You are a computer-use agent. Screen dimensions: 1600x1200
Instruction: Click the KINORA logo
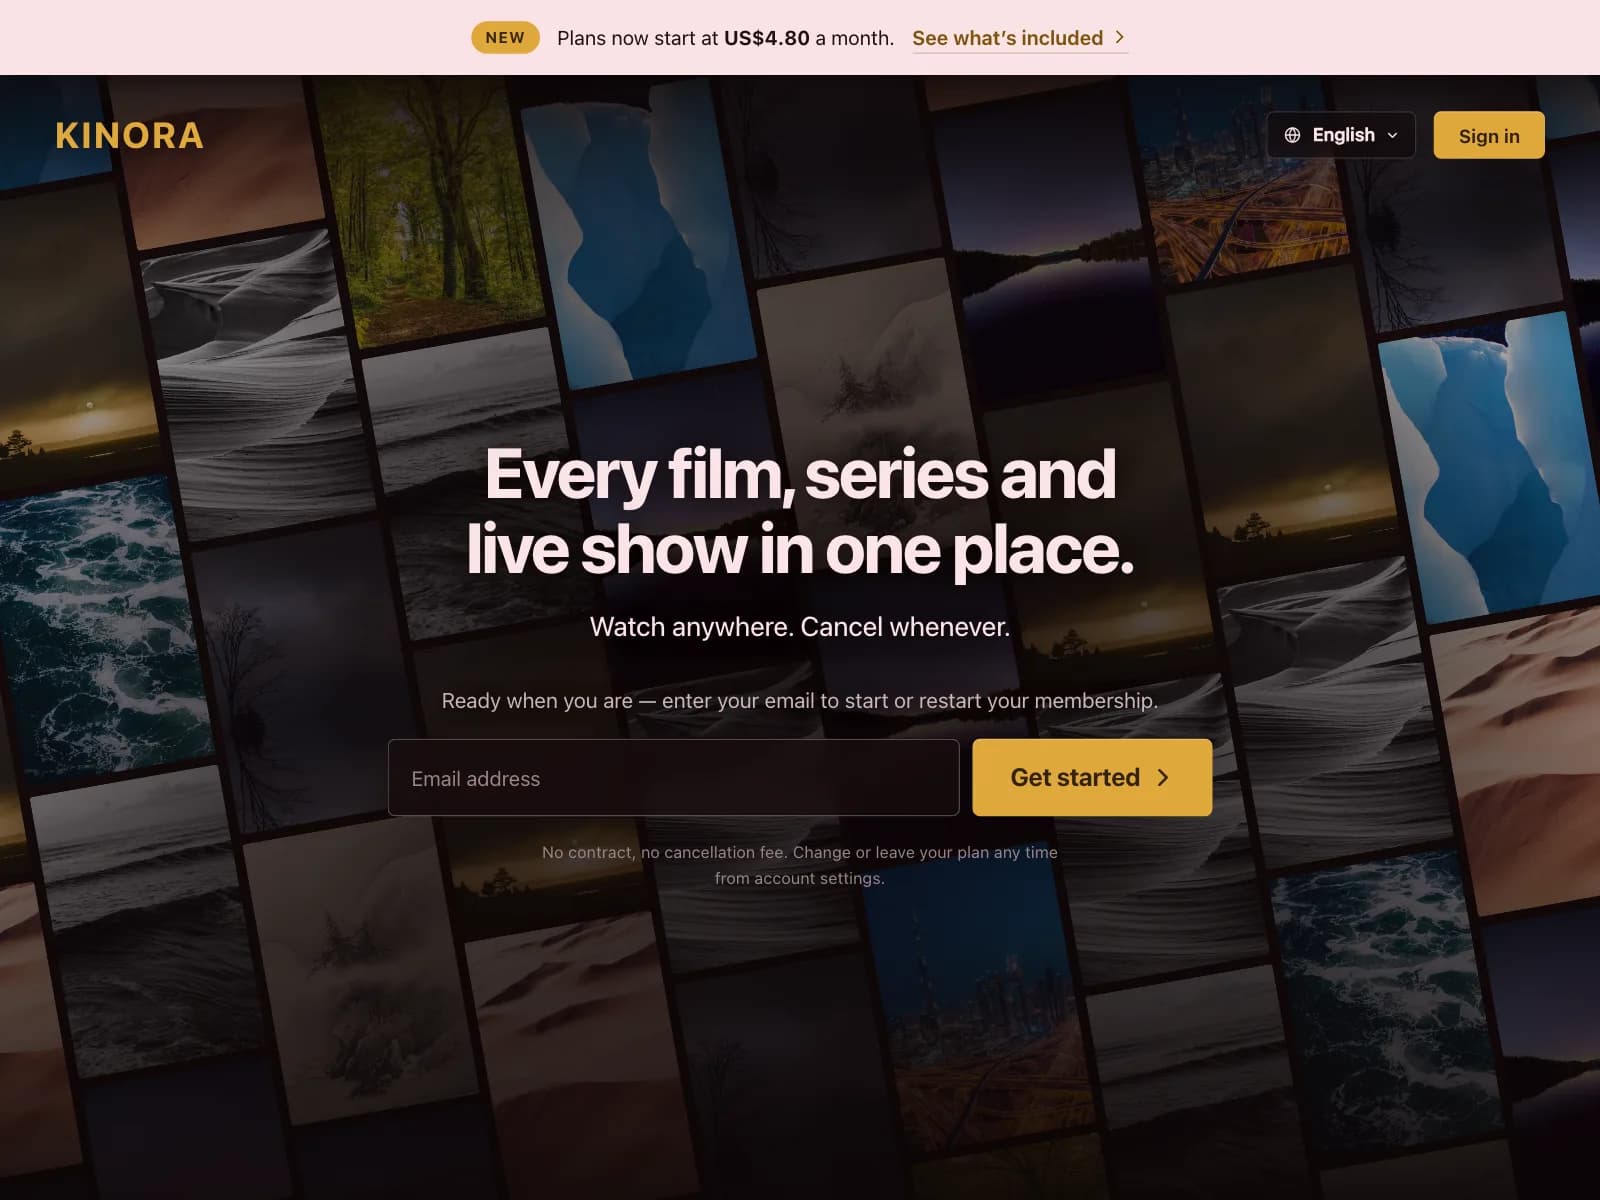pyautogui.click(x=129, y=135)
